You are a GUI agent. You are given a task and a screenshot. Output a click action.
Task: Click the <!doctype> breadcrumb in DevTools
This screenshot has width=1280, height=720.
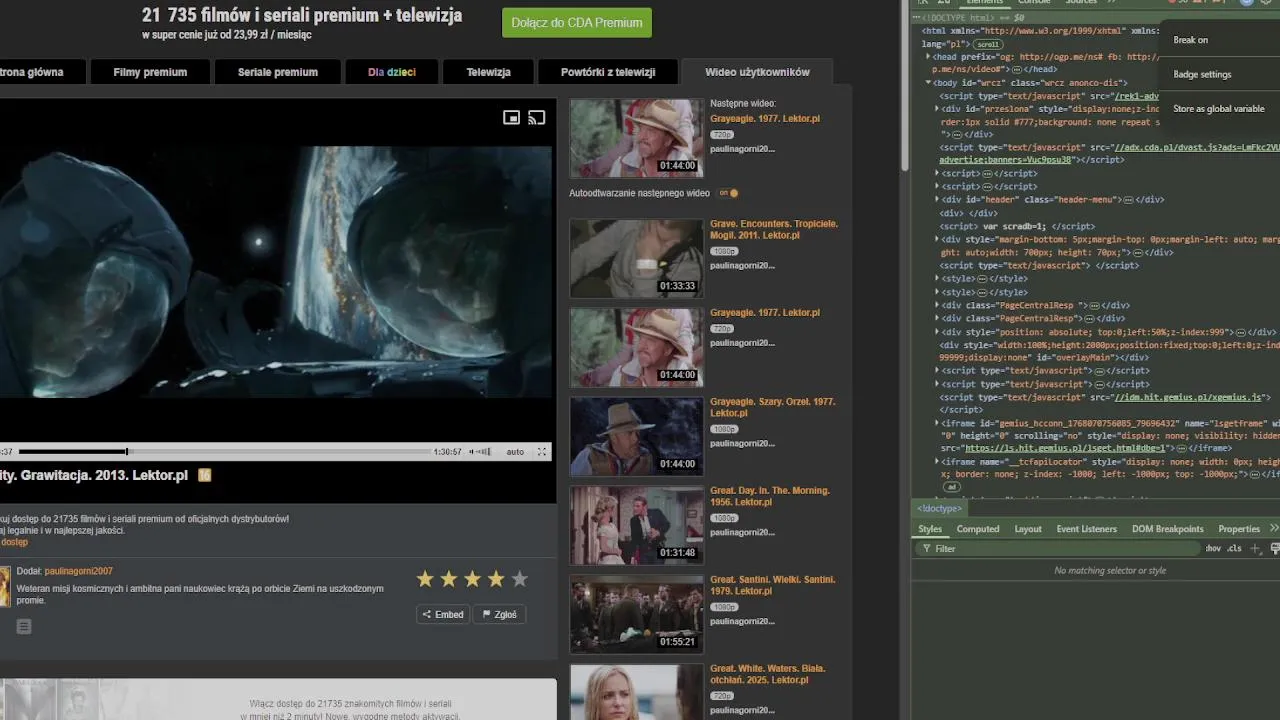pos(939,509)
